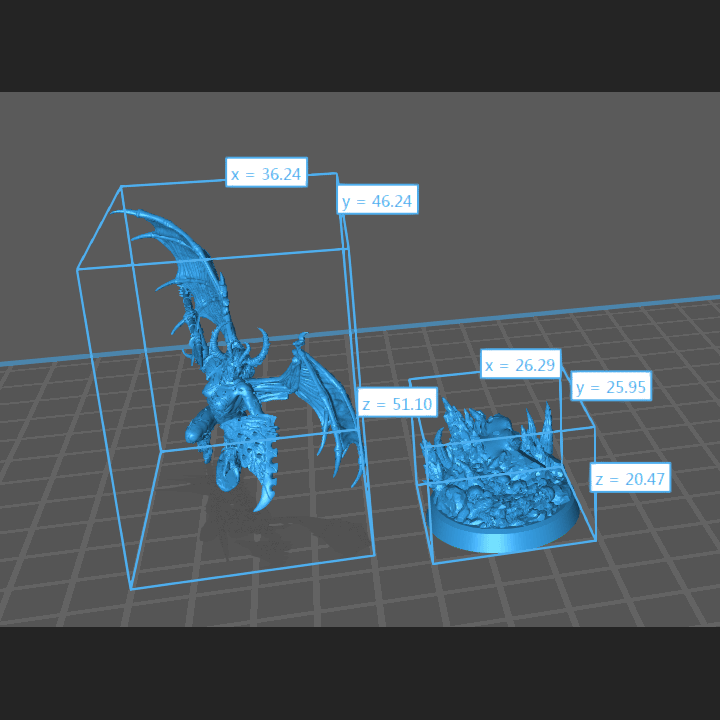The image size is (720, 720).
Task: Select the x = 26.29 dimension label
Action: tap(519, 366)
